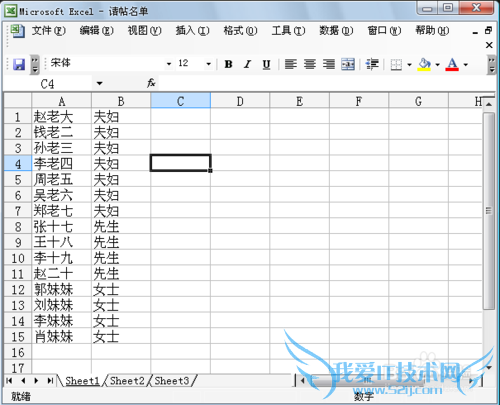The image size is (500, 405).
Task: Go to first sheet tab arrow
Action: pyautogui.click(x=9, y=381)
